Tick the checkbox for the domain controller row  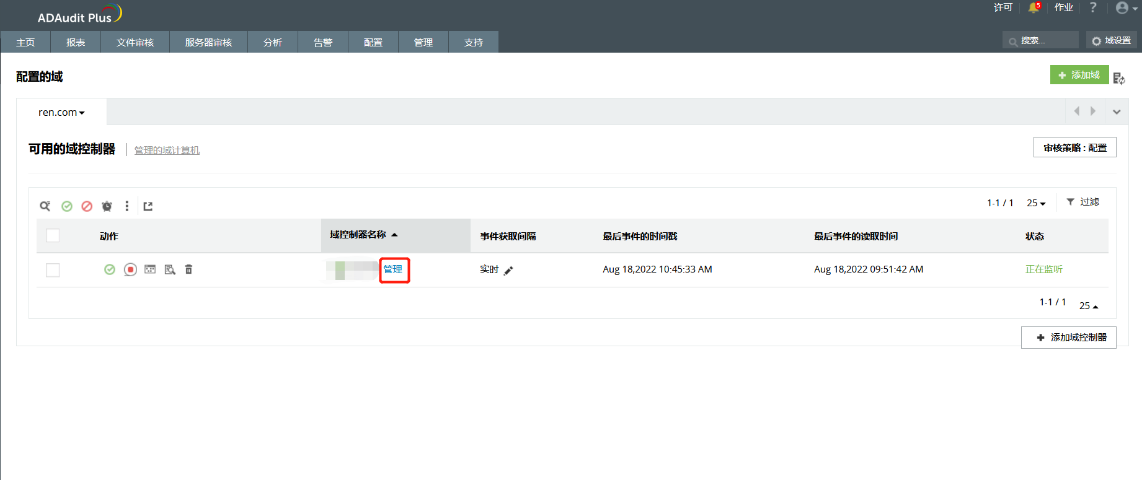tap(53, 270)
